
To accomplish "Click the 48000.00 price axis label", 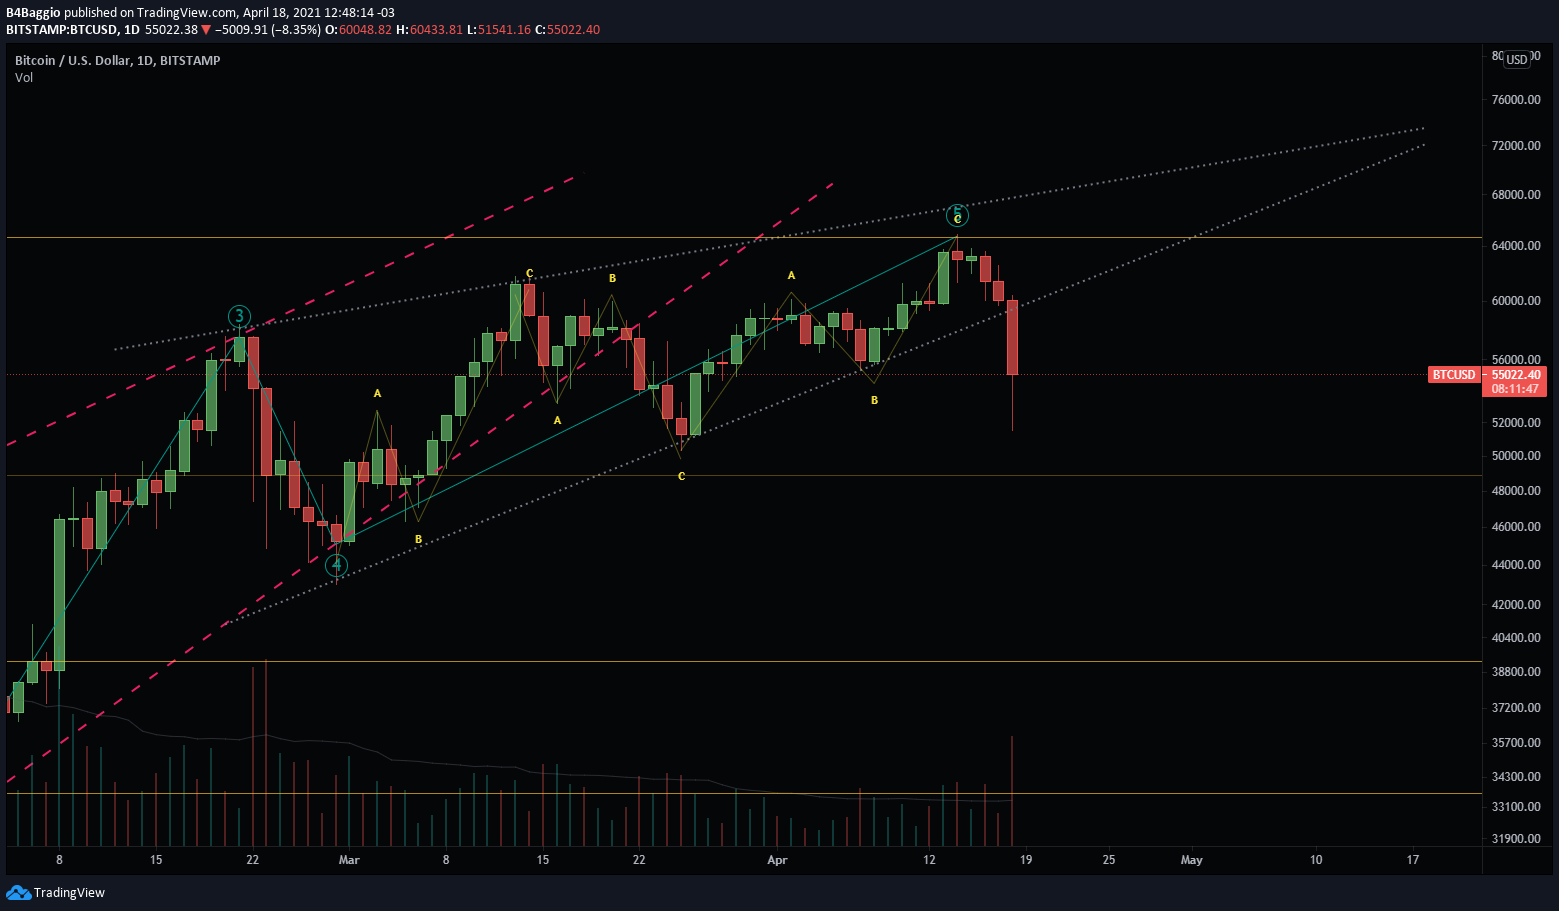I will point(1516,491).
